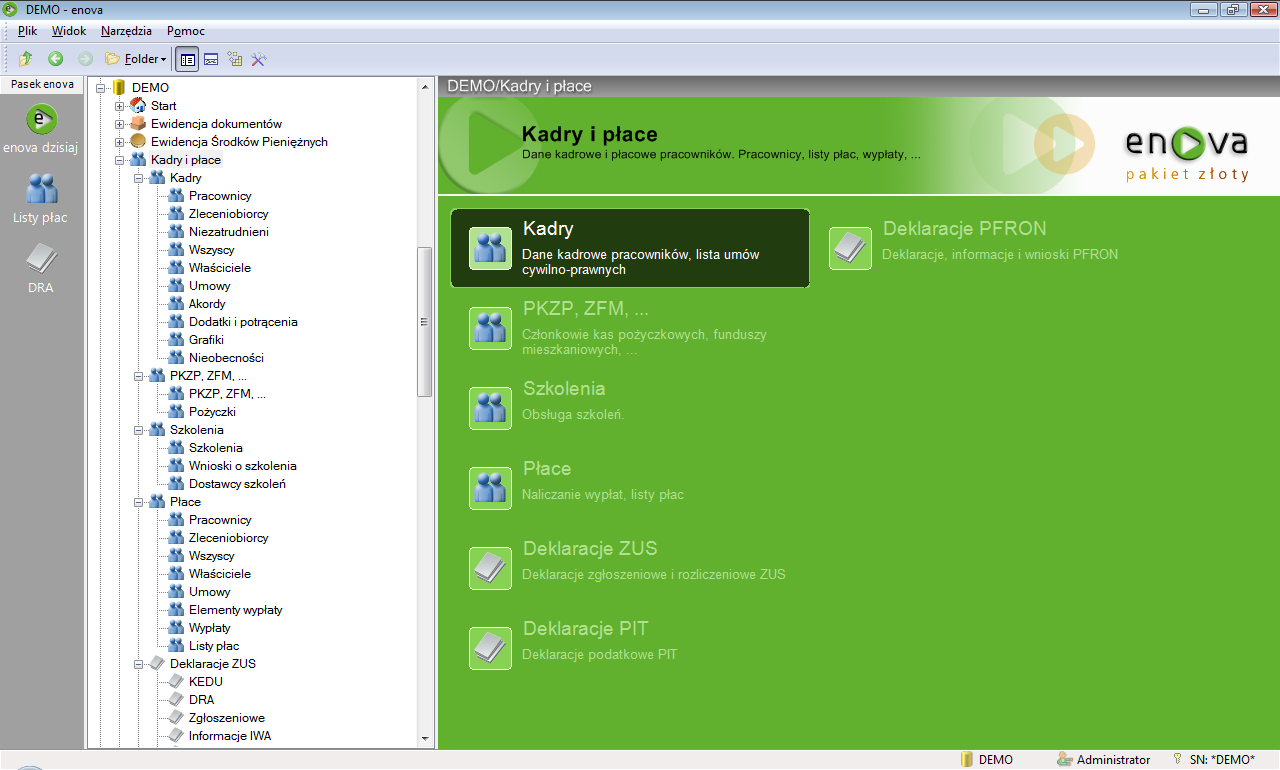Open the Deklaracje ZUS tile title link

[x=590, y=549]
